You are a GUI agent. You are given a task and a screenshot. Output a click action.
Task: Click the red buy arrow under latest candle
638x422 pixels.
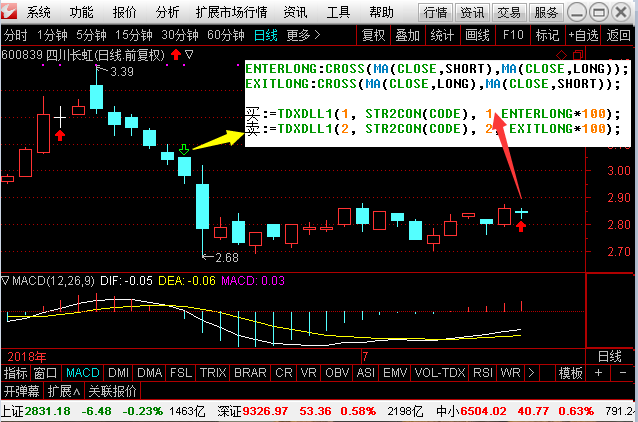coord(521,225)
